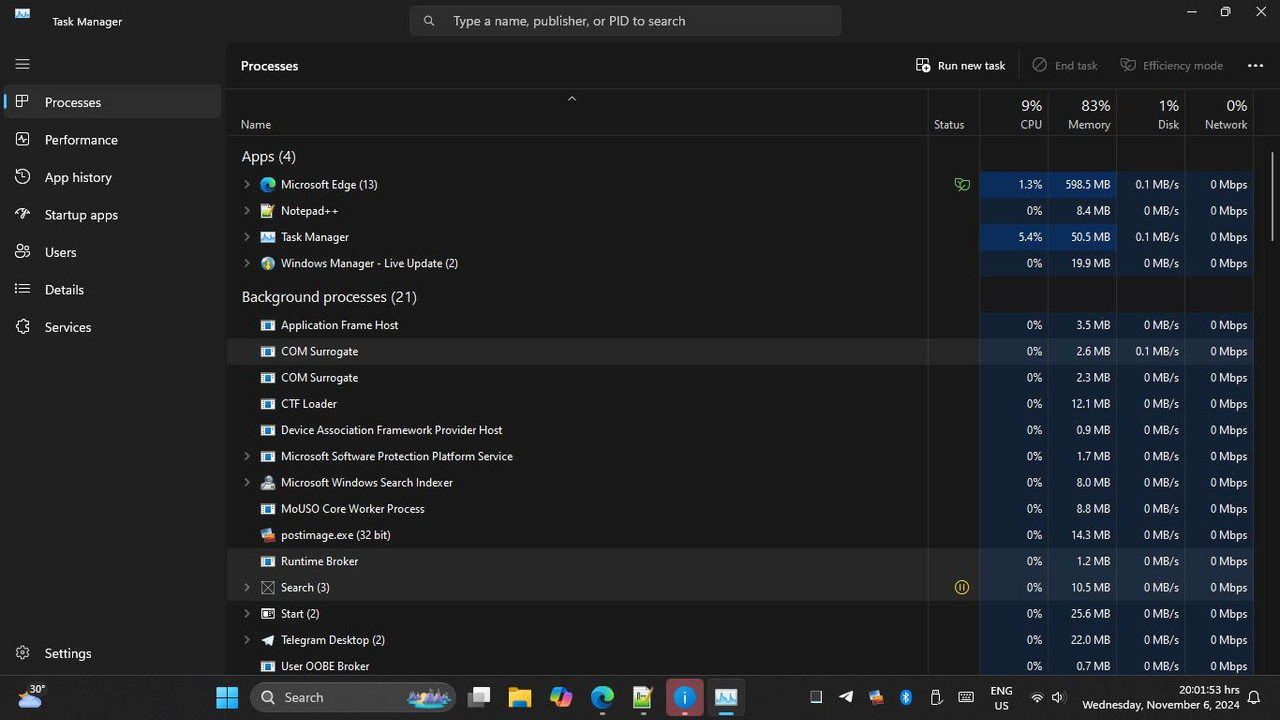1280x720 pixels.
Task: Expand the Start (2) process group
Action: [247, 613]
